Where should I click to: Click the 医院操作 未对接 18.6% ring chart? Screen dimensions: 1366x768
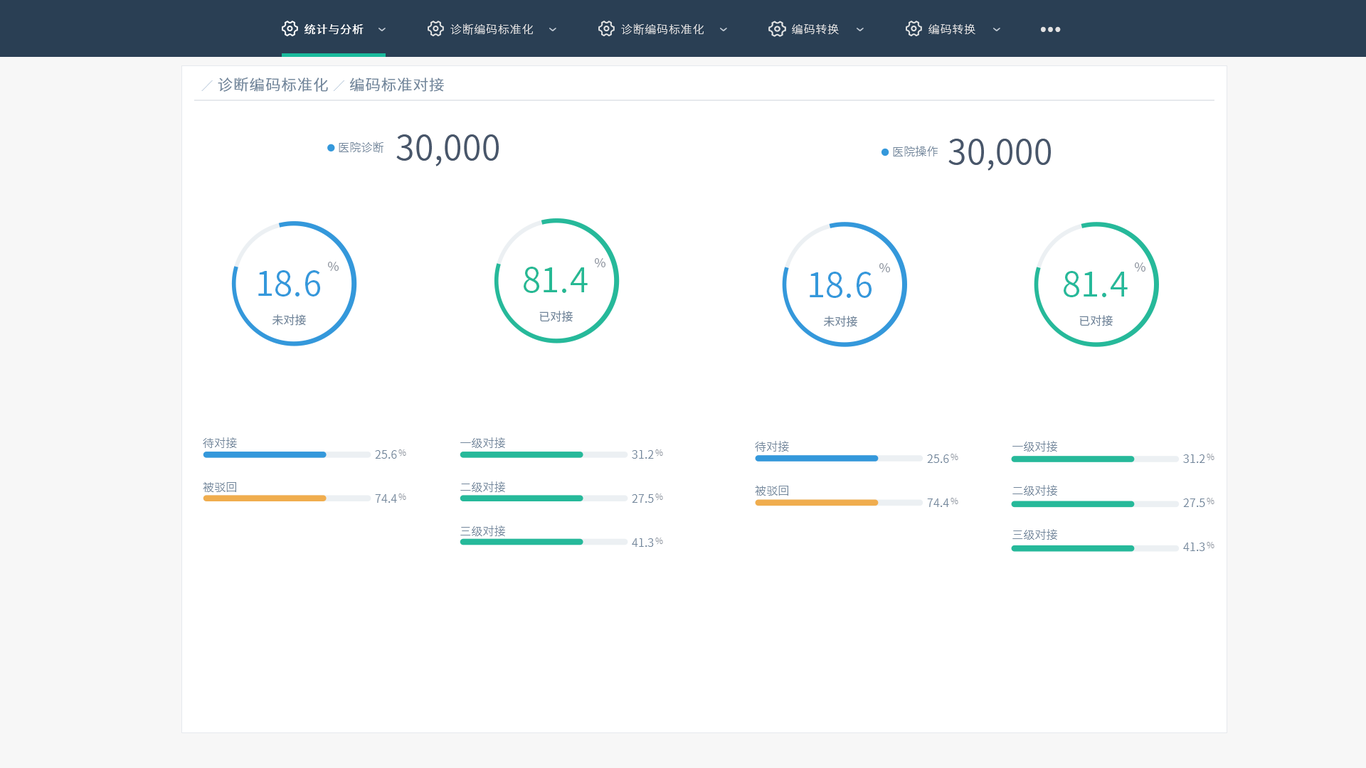(845, 285)
